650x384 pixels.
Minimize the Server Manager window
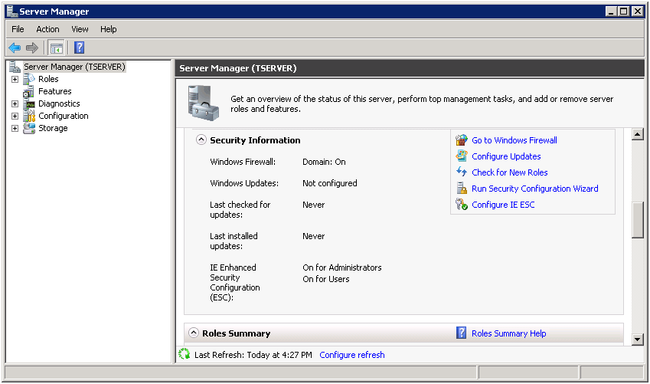(611, 11)
